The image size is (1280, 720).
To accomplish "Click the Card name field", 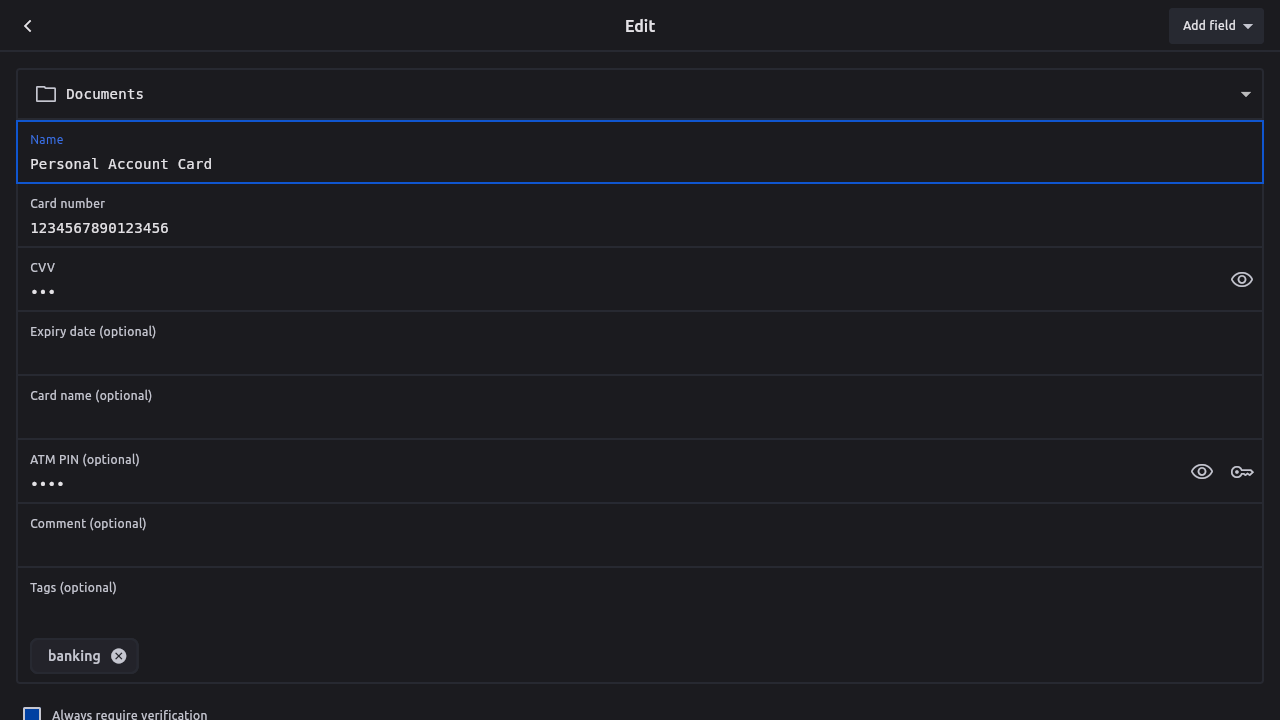I will coord(640,419).
